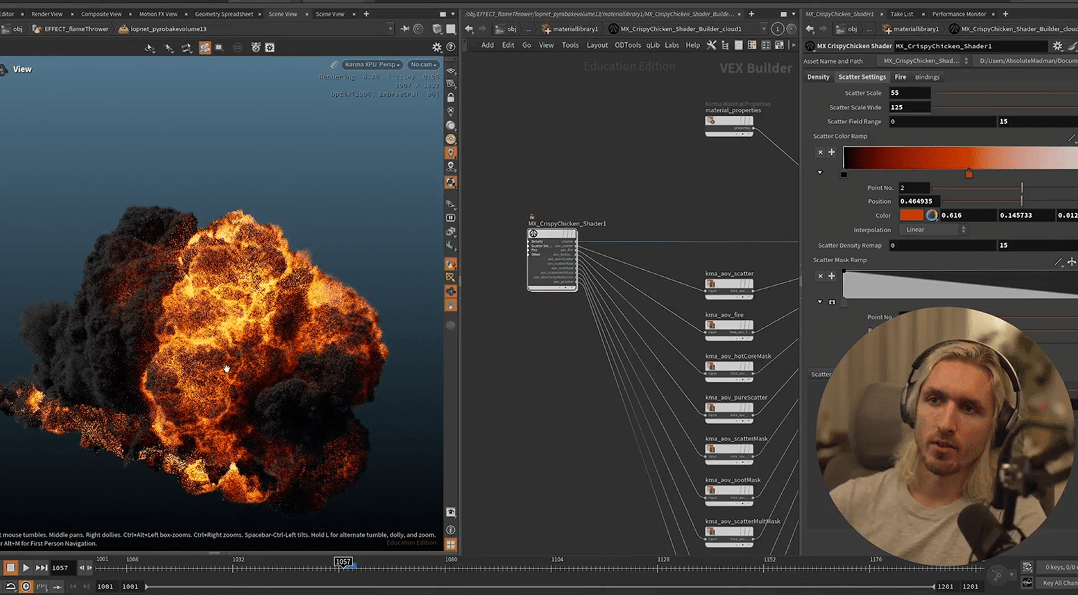Switch to the Take List tab
Screen dimensions: 1078x595
coord(901,14)
